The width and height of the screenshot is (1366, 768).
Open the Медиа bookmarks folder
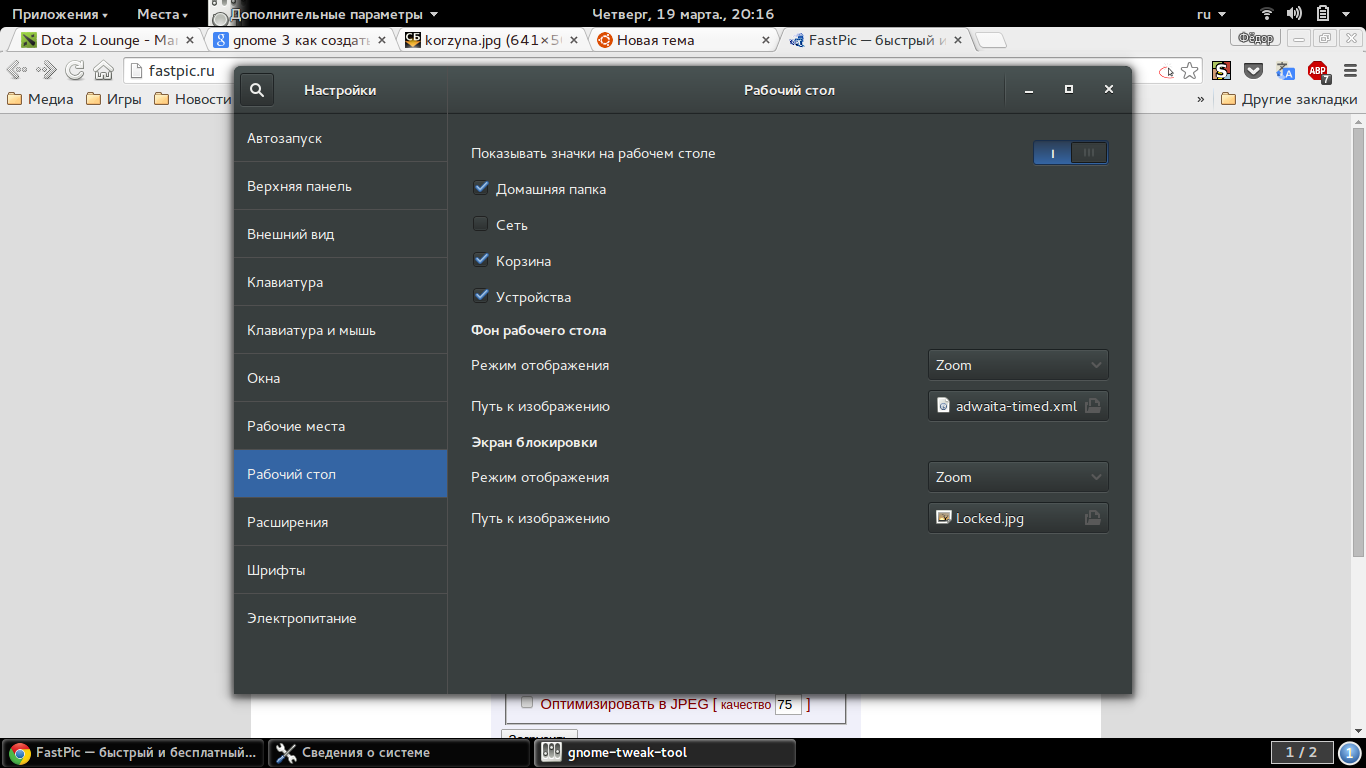(39, 99)
